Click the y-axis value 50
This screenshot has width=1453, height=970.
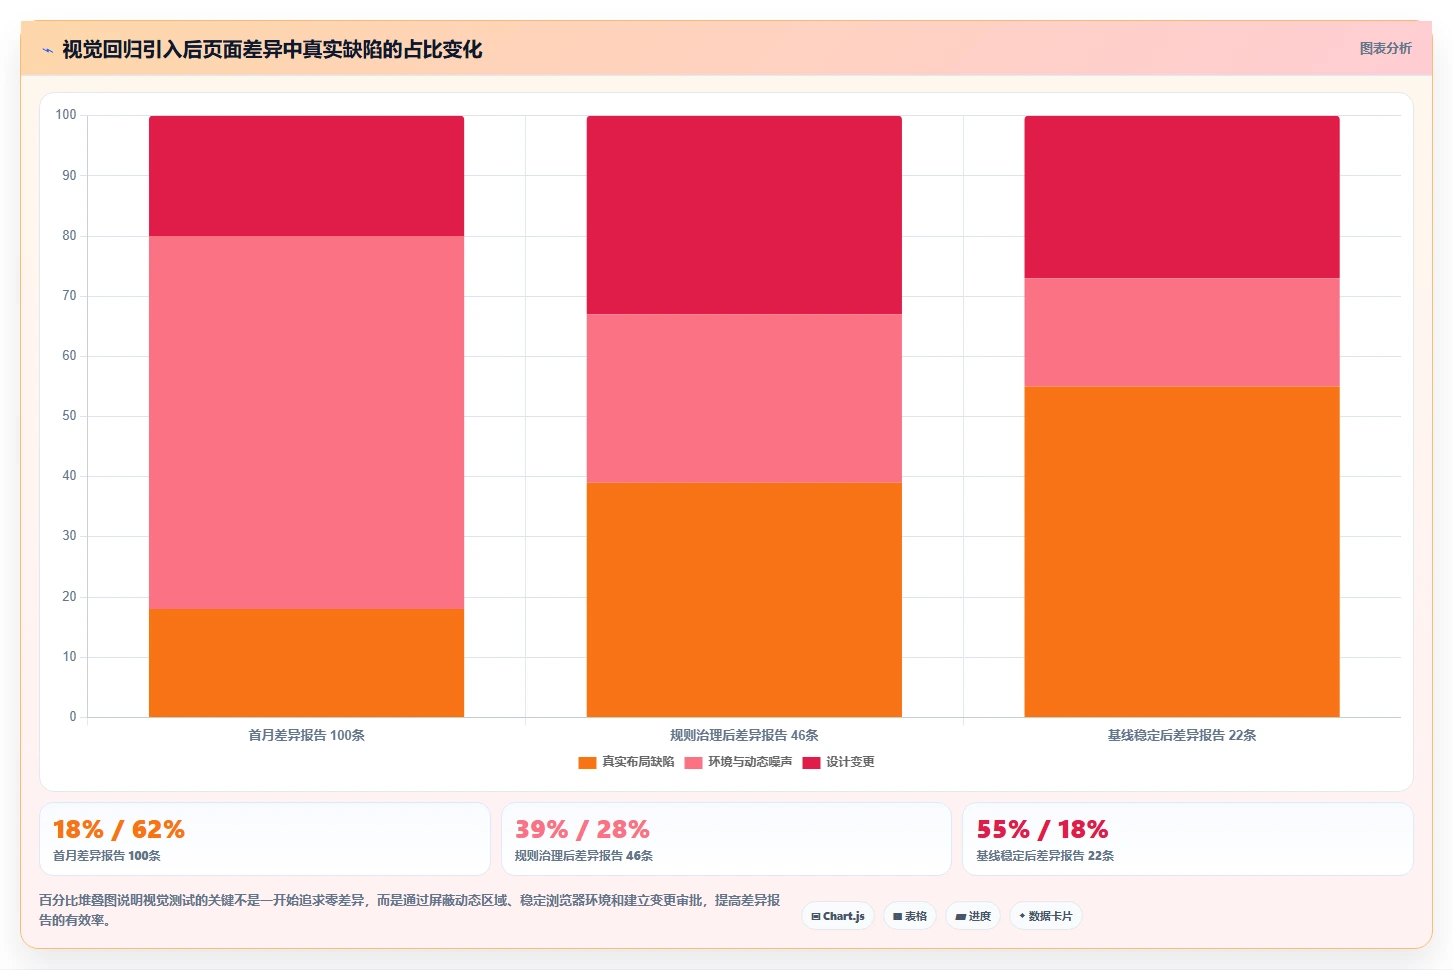point(69,416)
